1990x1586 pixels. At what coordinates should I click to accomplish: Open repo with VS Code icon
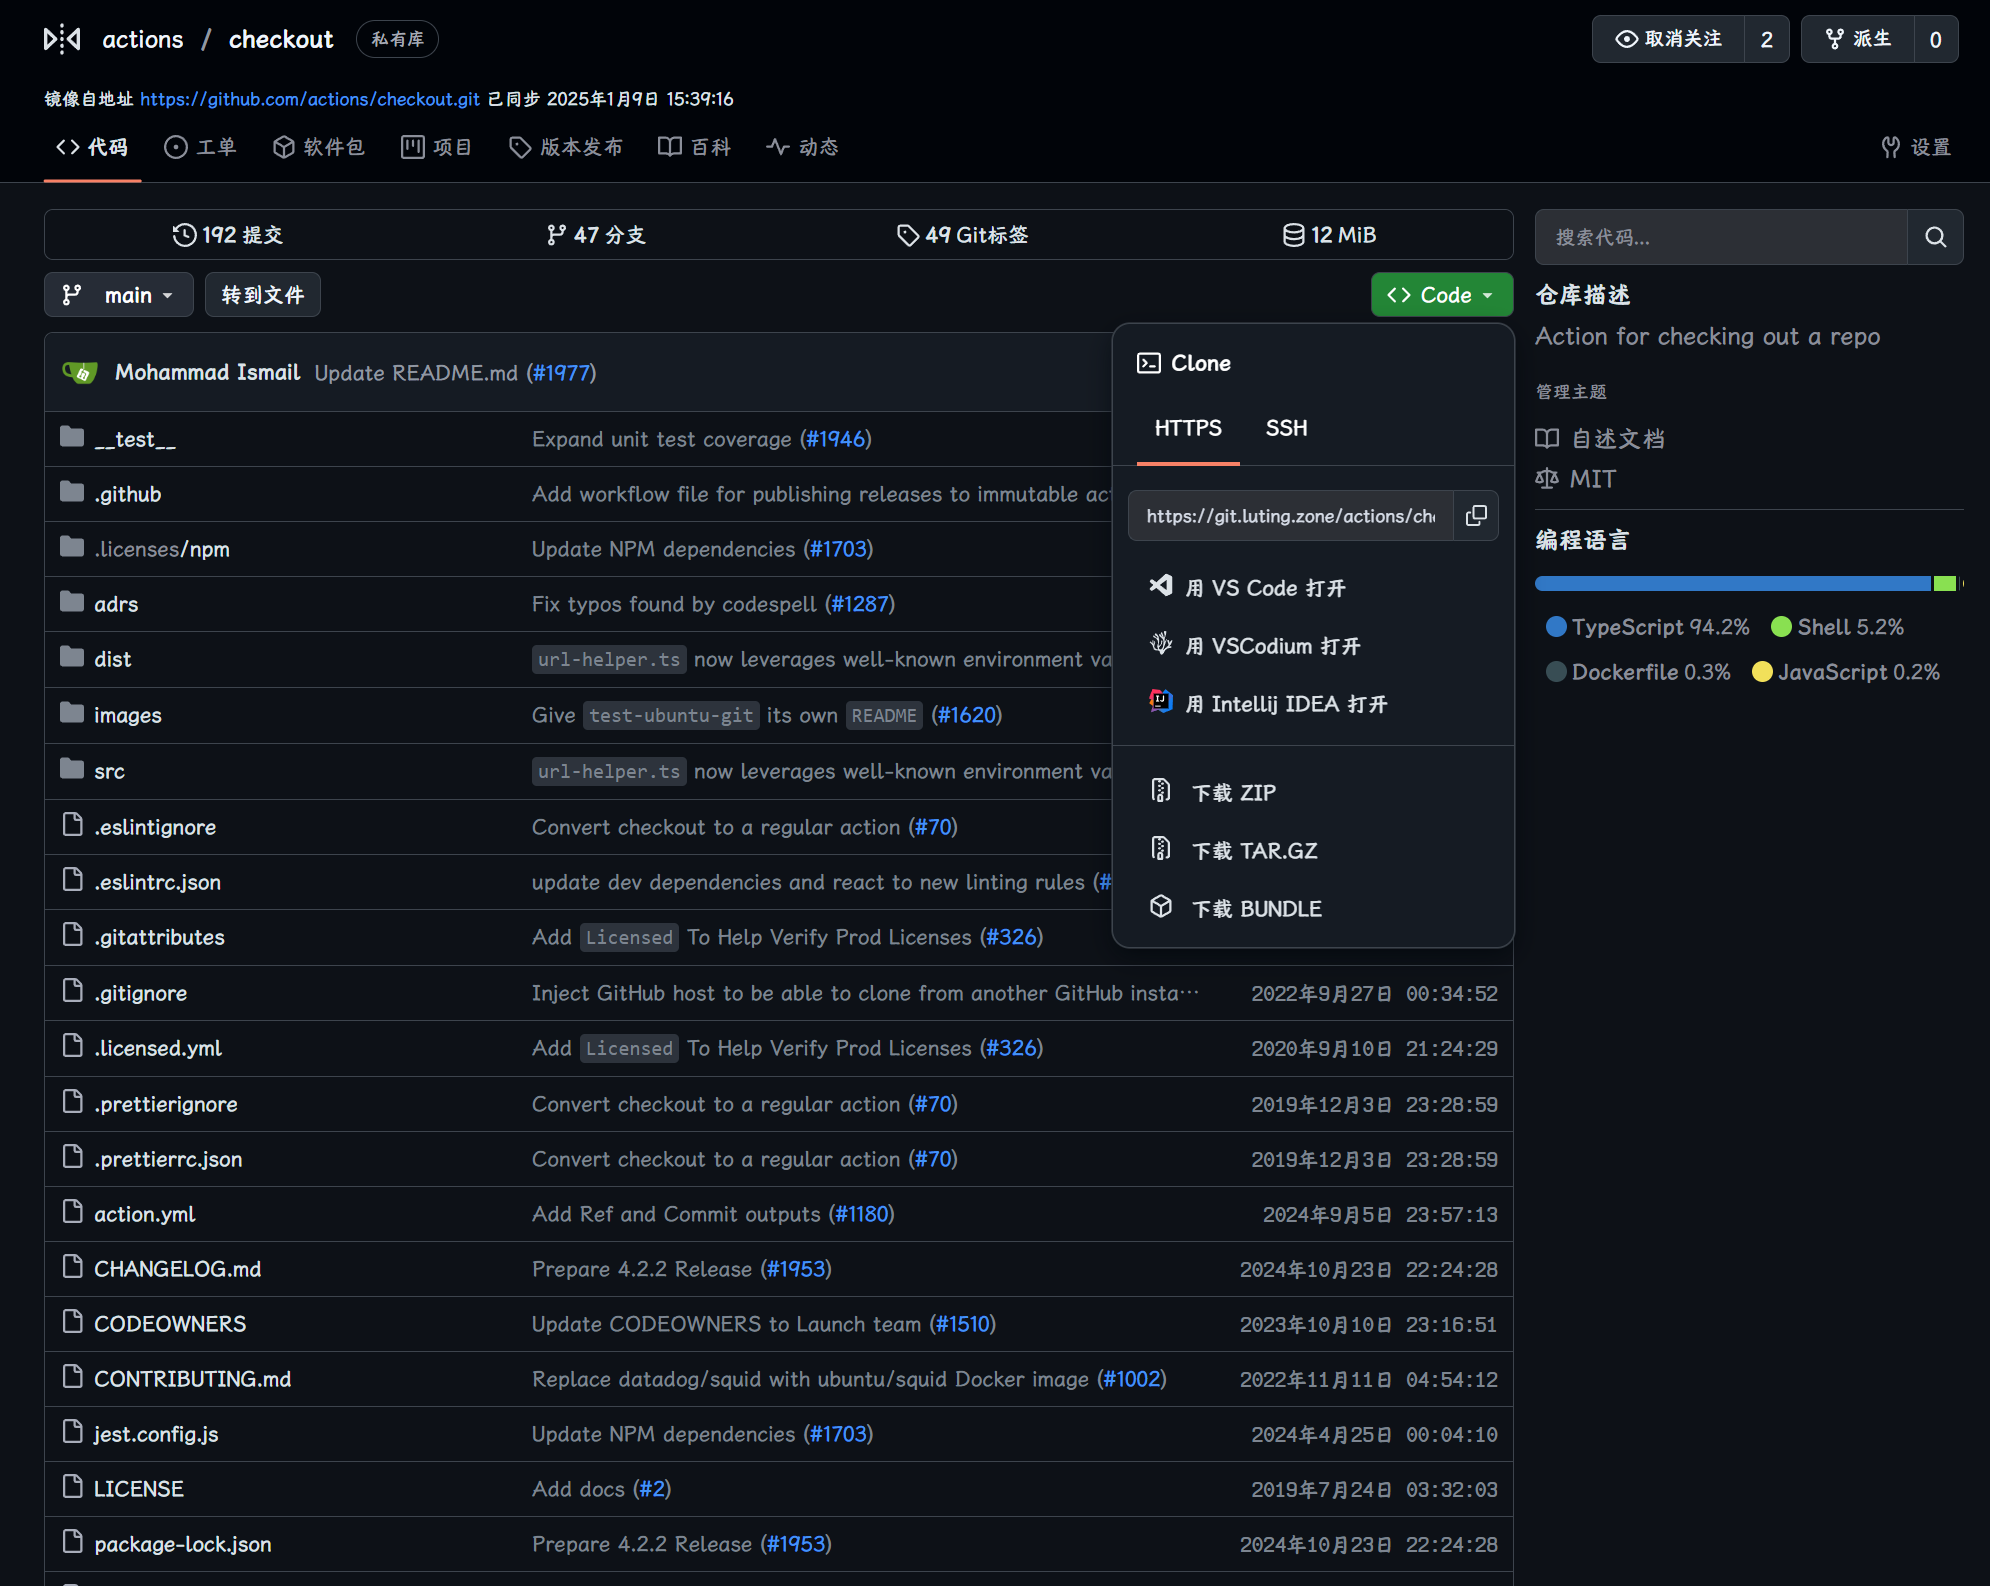pyautogui.click(x=1161, y=586)
